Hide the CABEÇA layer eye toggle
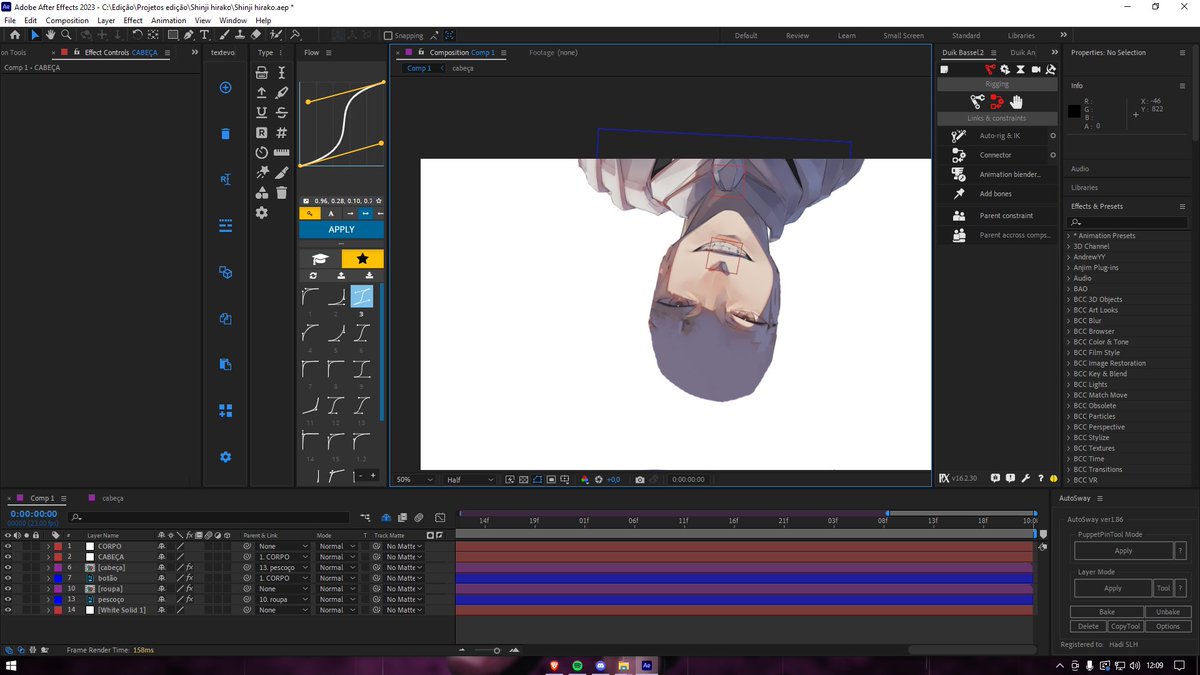1200x675 pixels. pos(8,557)
